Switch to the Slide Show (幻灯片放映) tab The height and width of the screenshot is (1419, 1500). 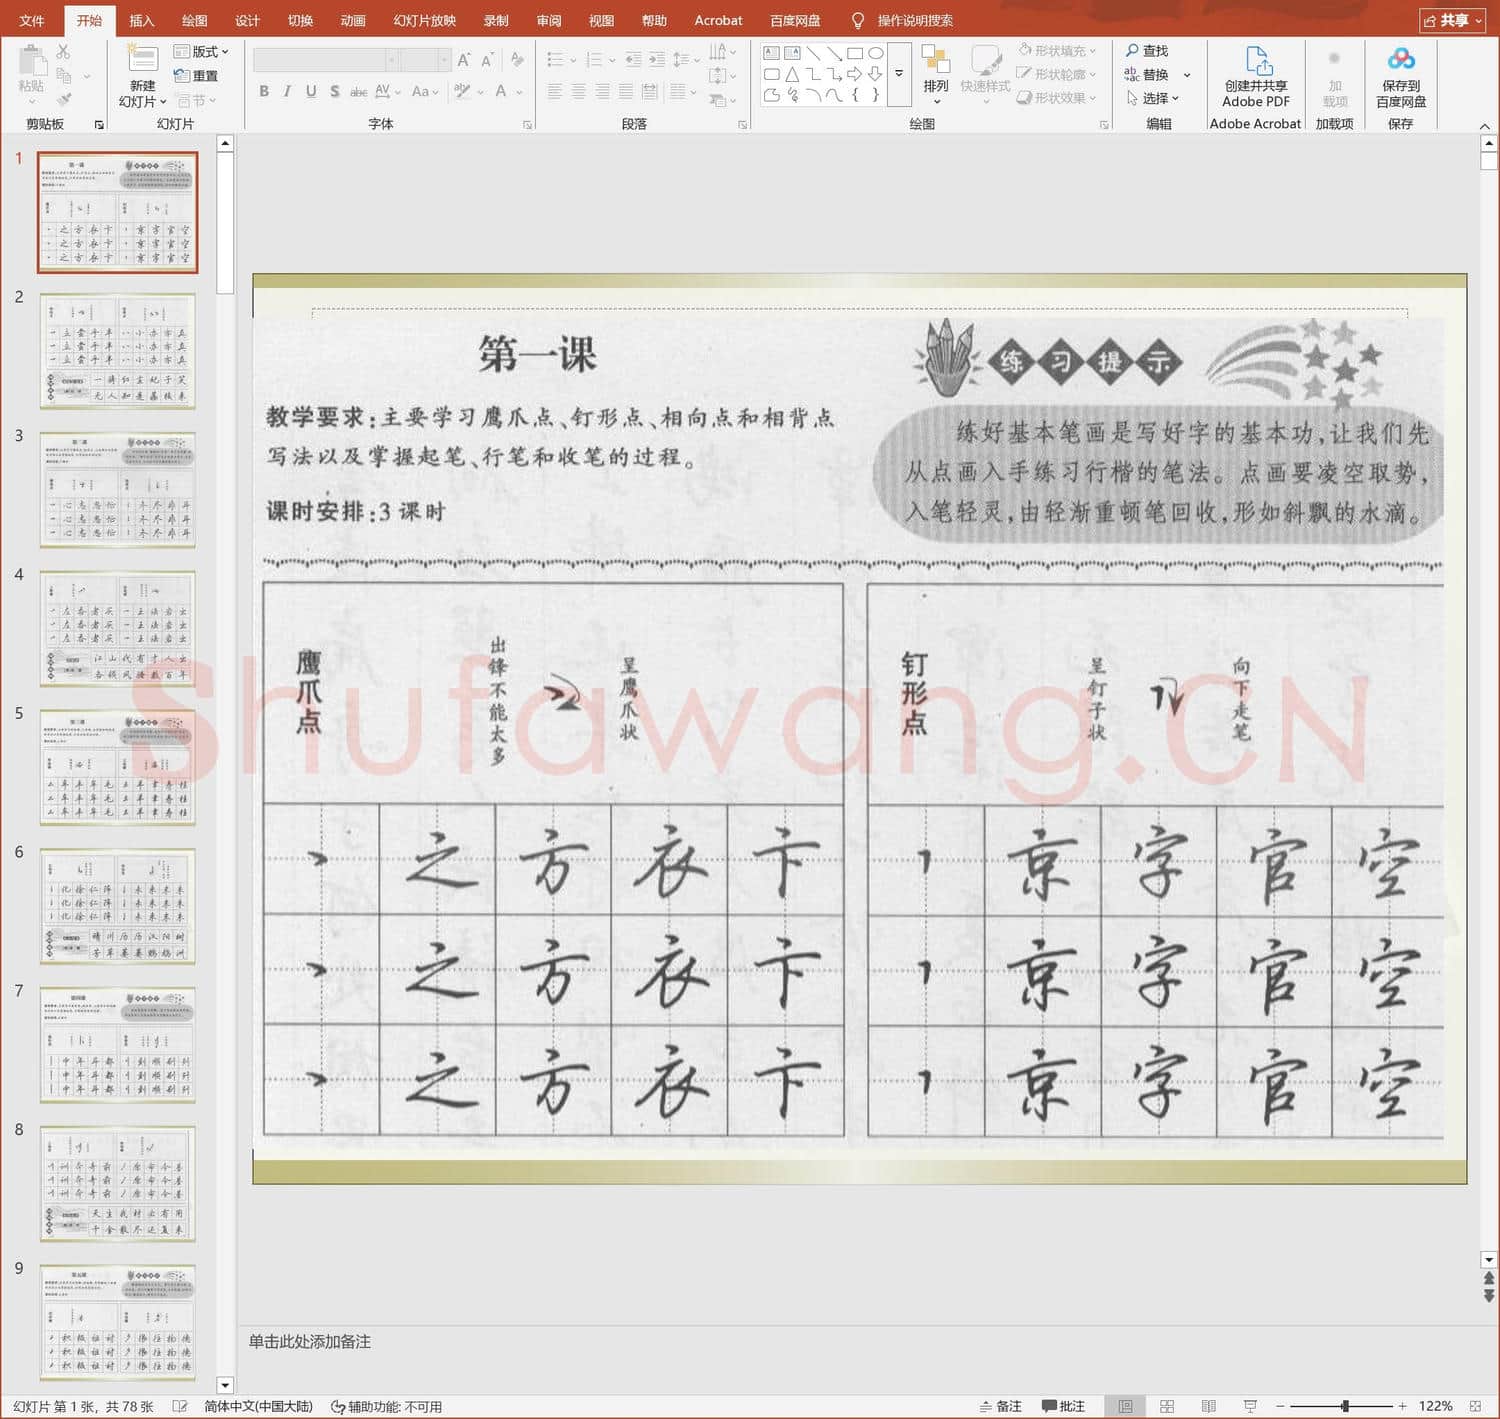(424, 20)
